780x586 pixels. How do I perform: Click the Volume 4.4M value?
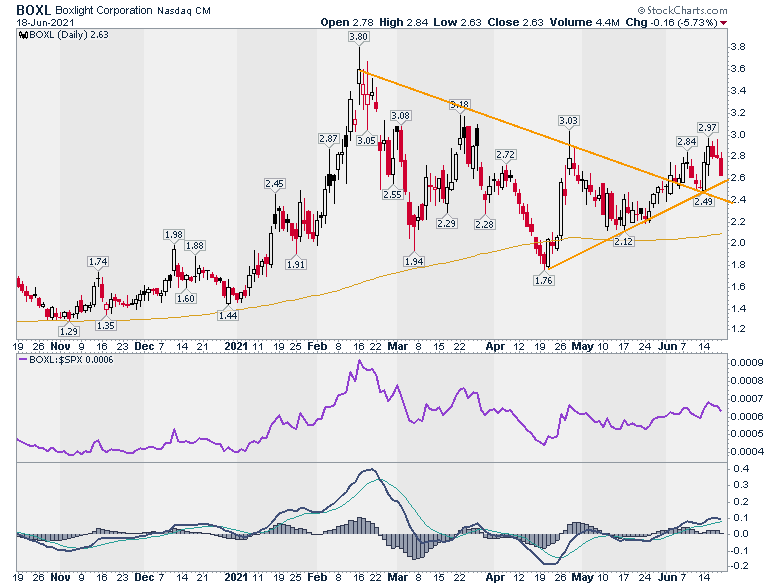point(585,22)
